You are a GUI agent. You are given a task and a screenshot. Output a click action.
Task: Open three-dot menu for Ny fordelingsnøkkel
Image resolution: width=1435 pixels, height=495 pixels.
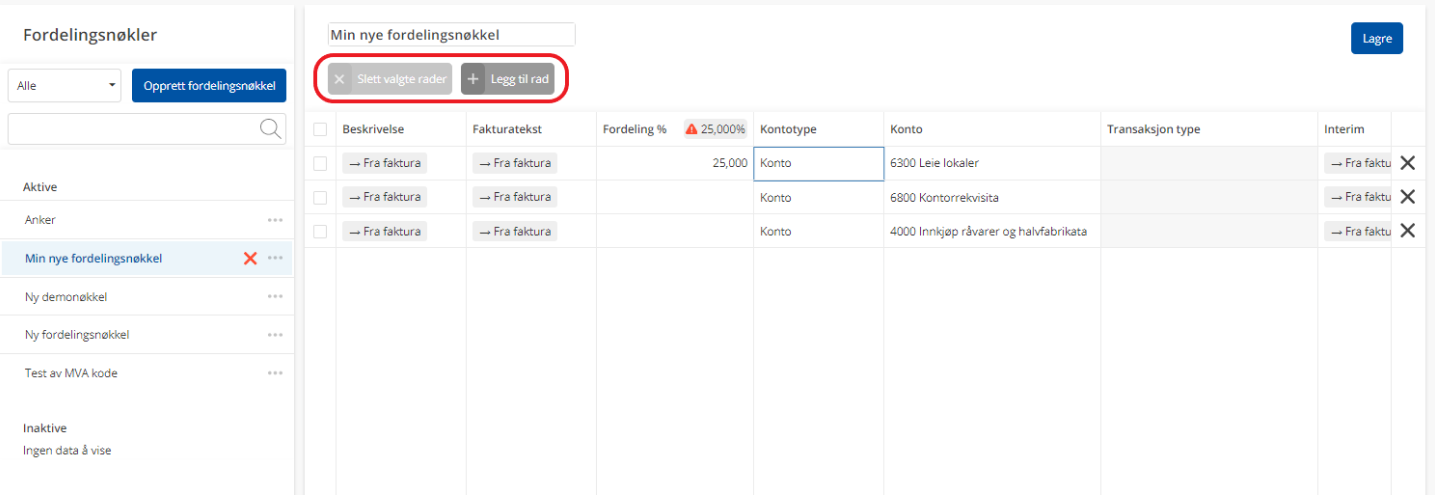pos(275,335)
